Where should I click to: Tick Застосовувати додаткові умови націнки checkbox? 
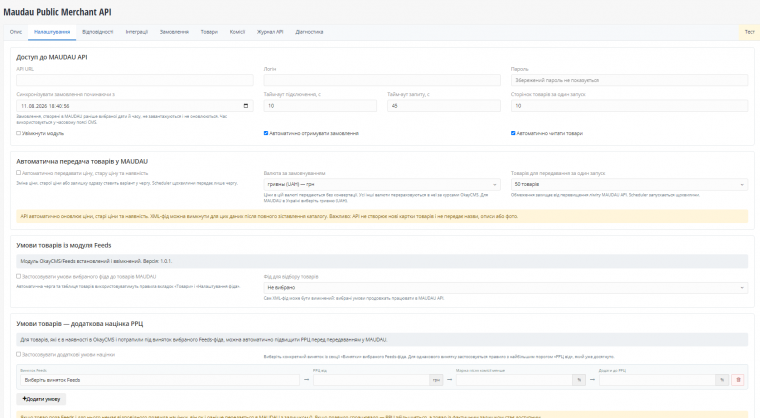pyautogui.click(x=18, y=354)
